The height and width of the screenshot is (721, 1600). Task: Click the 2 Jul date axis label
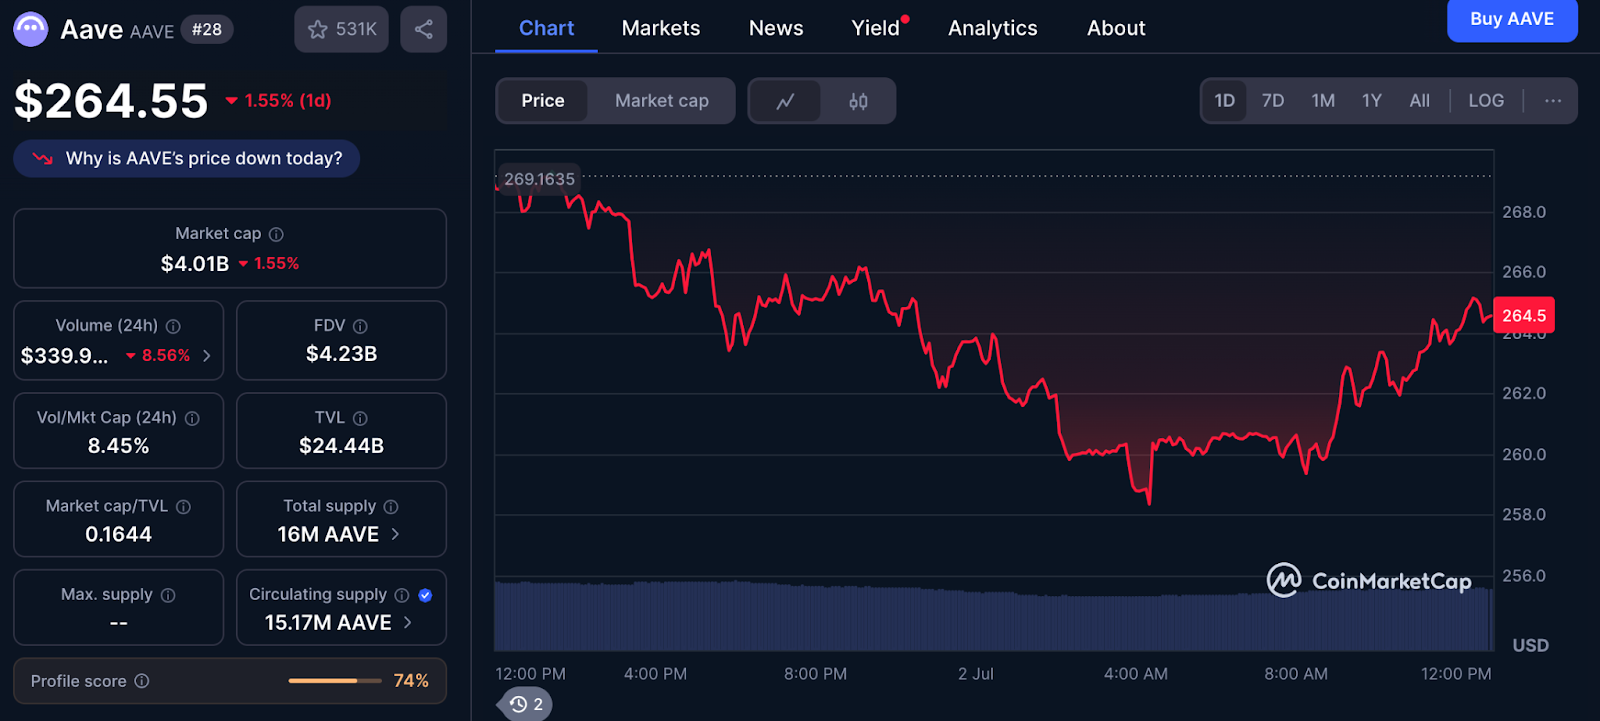(976, 674)
